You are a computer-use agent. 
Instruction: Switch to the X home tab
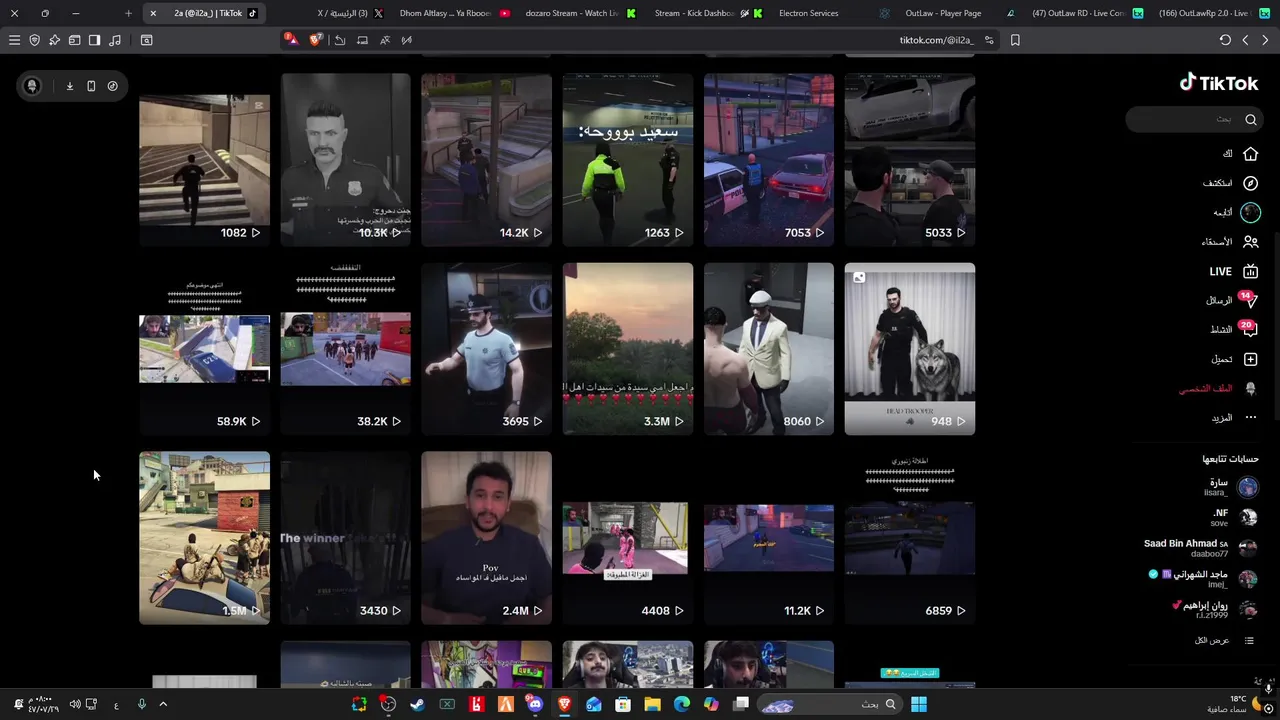pos(348,13)
